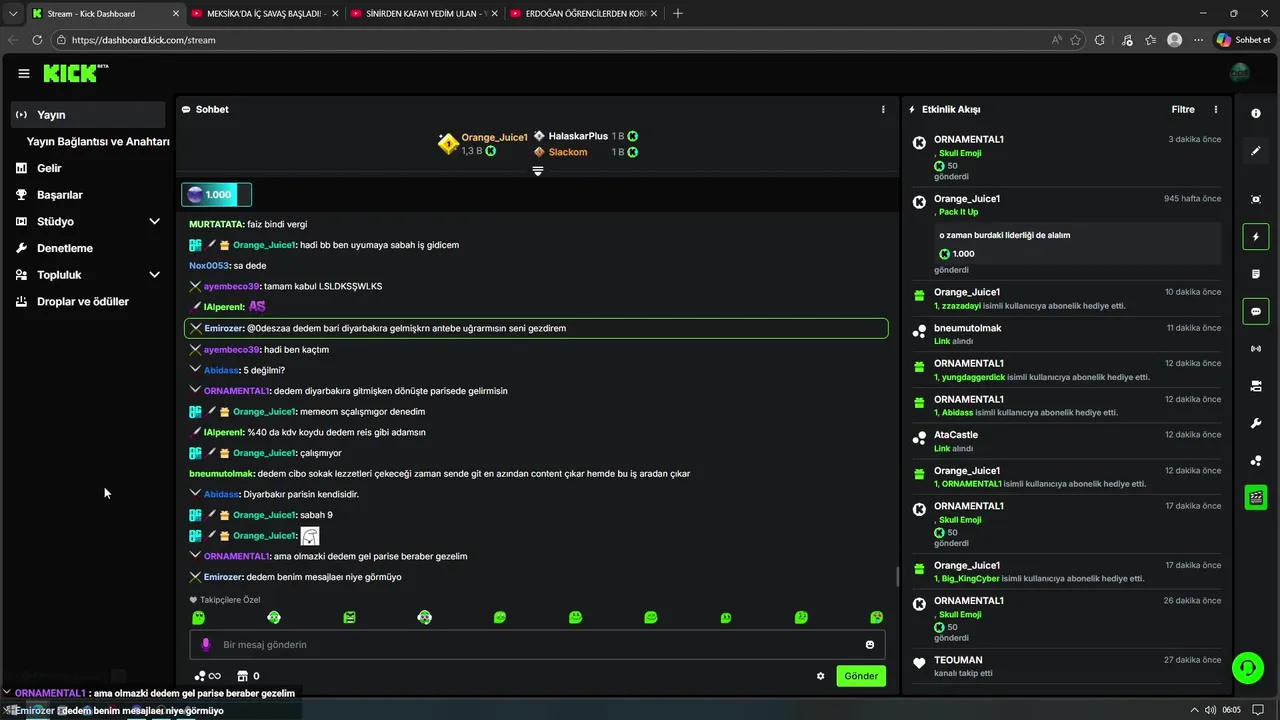Reload the page with refresh button
Screen dimensions: 1280x720
[37, 40]
